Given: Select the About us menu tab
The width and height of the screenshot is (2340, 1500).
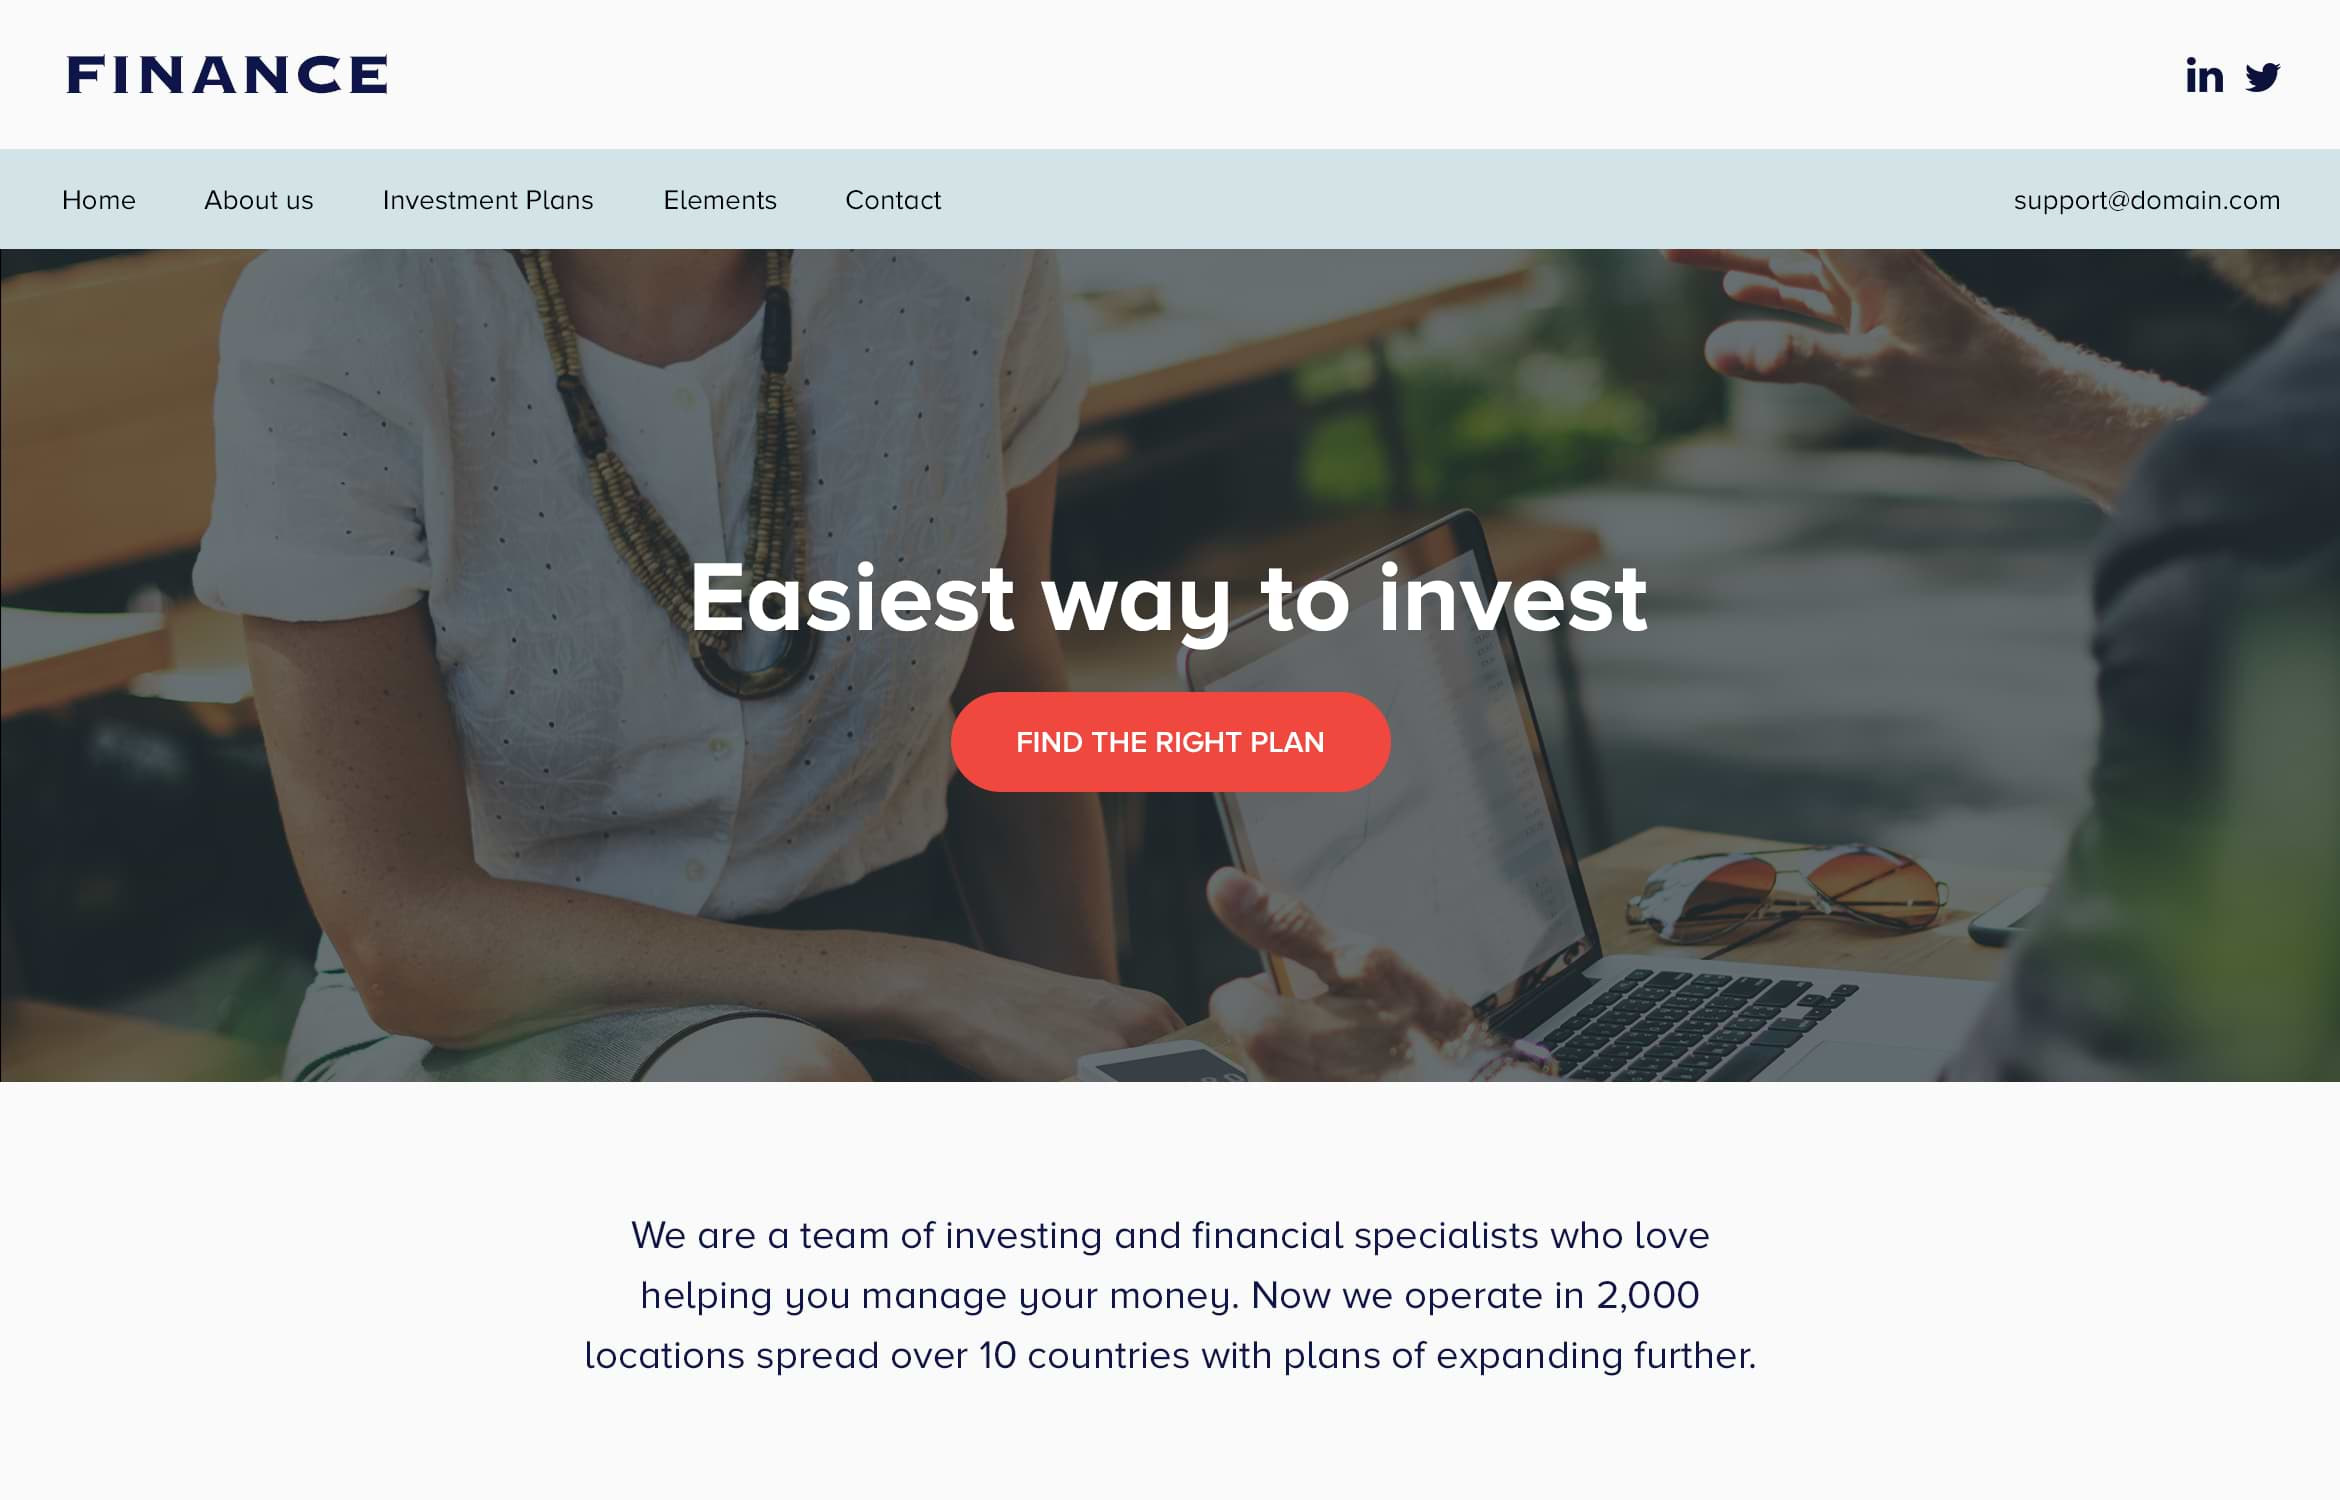Looking at the screenshot, I should click(x=259, y=200).
